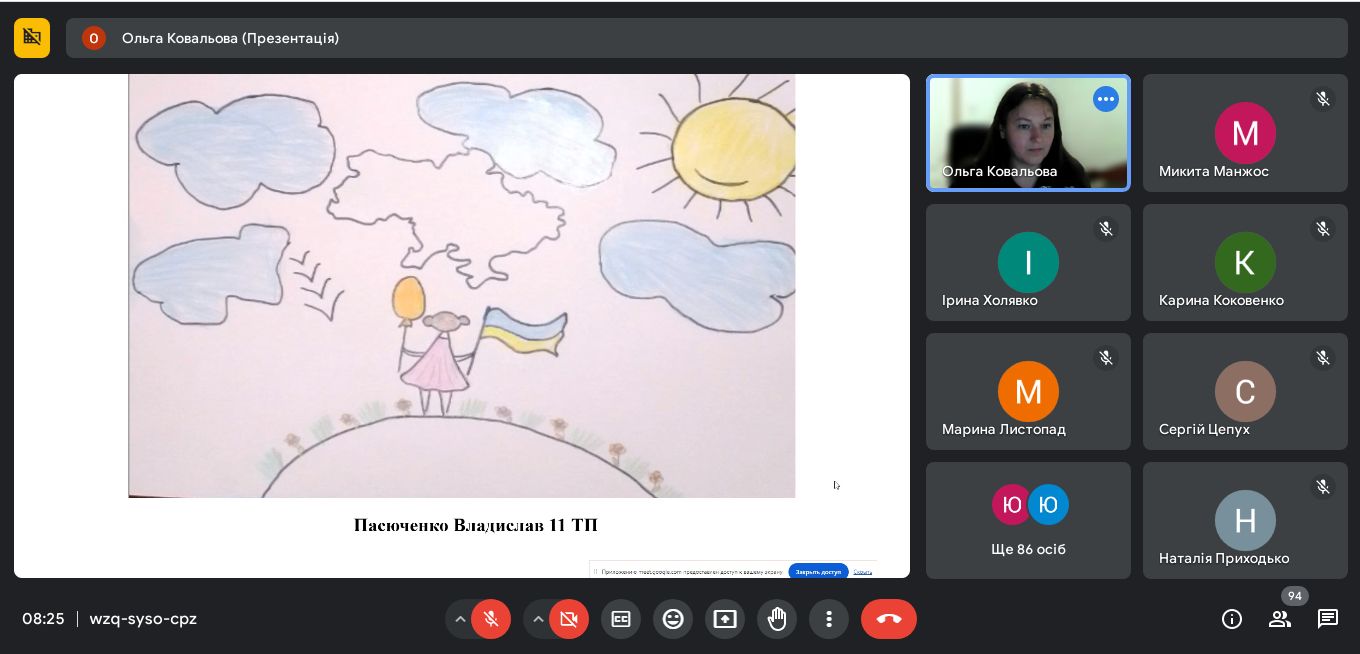Turn on the camera button
Image resolution: width=1360 pixels, height=654 pixels.
pyautogui.click(x=569, y=619)
